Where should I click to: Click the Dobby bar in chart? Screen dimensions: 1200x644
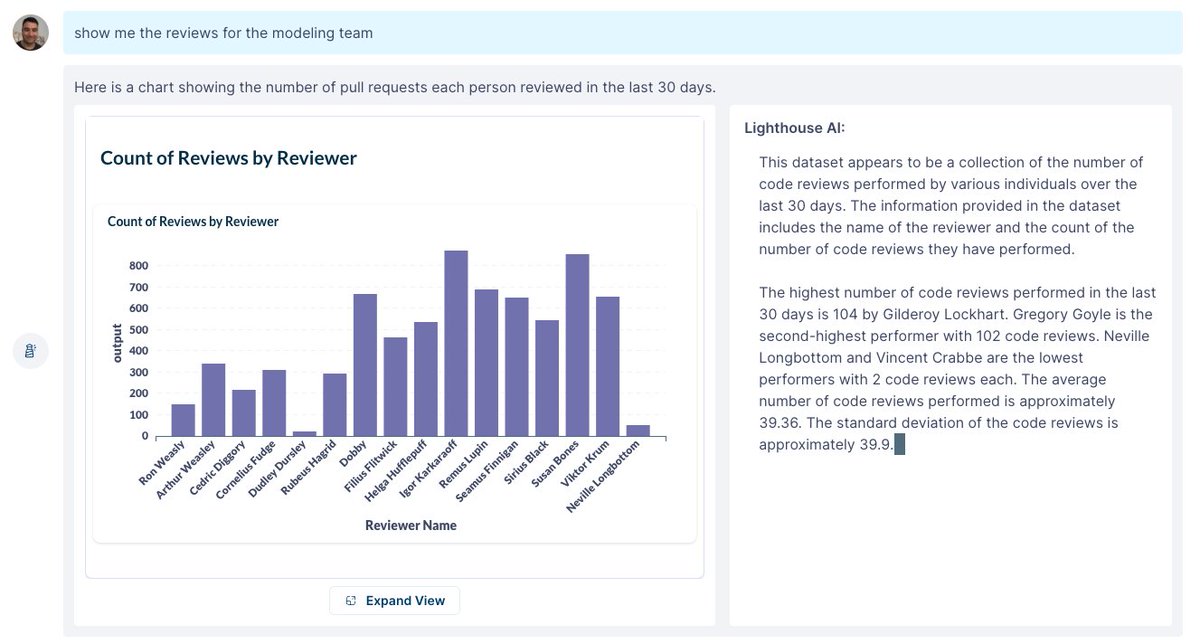(365, 365)
